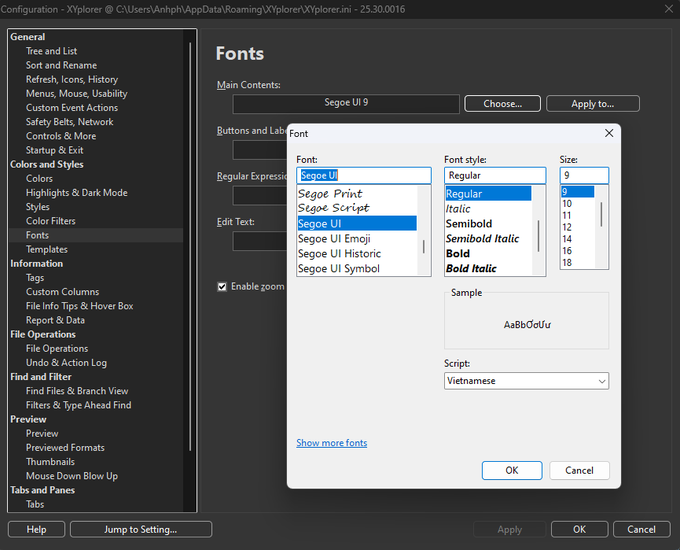Open the Templates settings page
The height and width of the screenshot is (550, 680).
point(46,249)
